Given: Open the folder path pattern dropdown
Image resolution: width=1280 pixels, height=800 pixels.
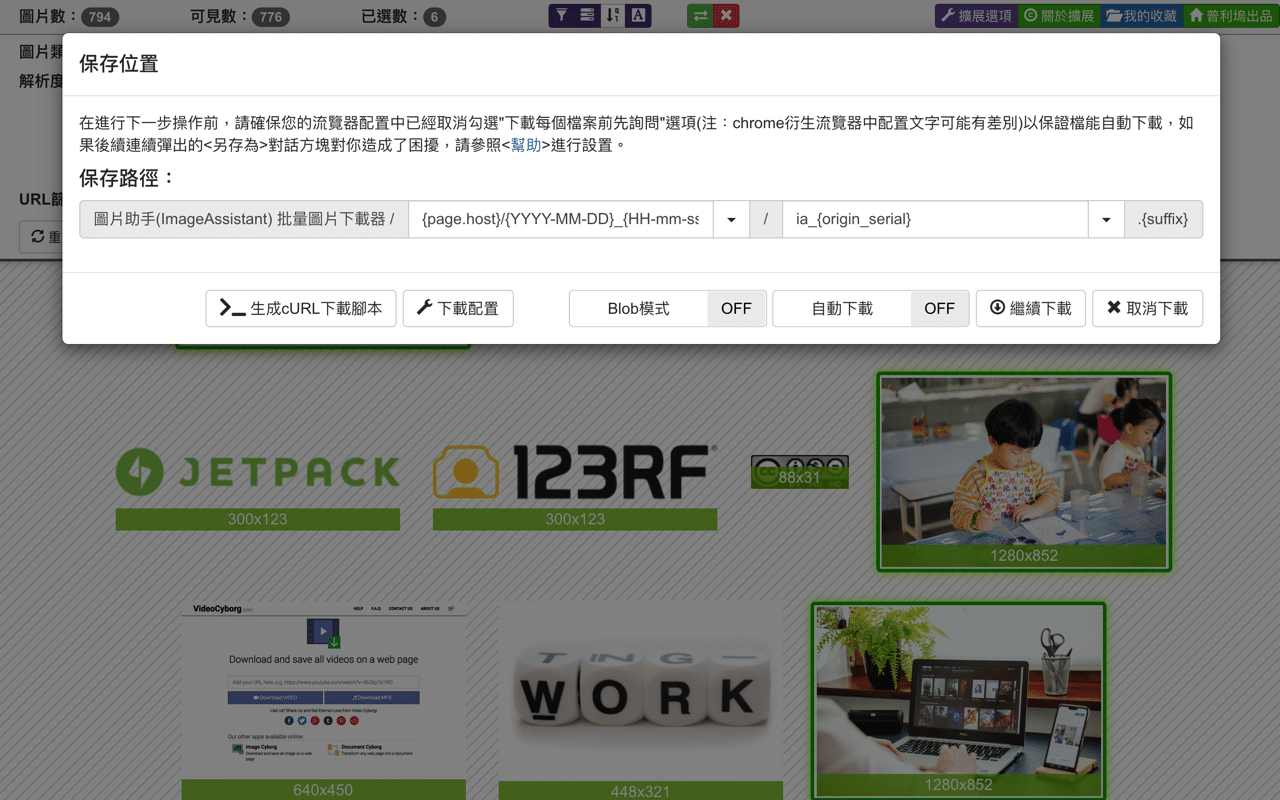Looking at the screenshot, I should point(729,219).
